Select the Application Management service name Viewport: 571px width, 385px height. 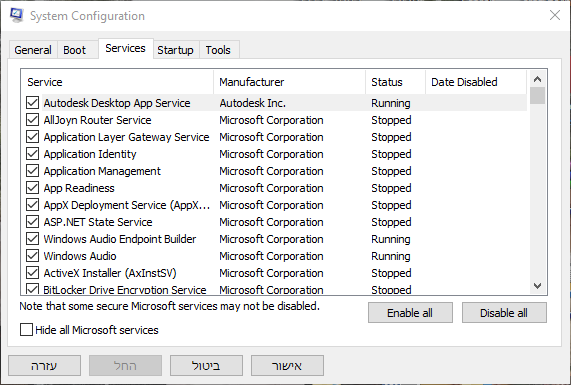pyautogui.click(x=102, y=171)
